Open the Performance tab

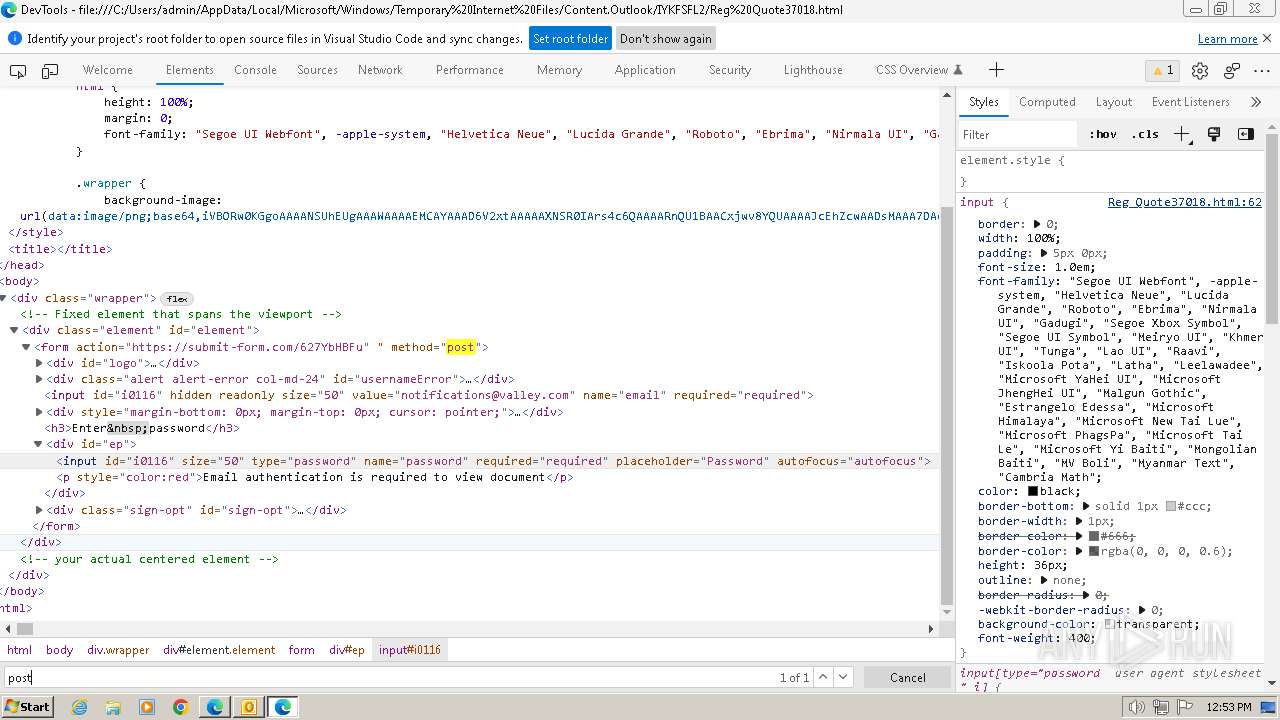[x=469, y=70]
